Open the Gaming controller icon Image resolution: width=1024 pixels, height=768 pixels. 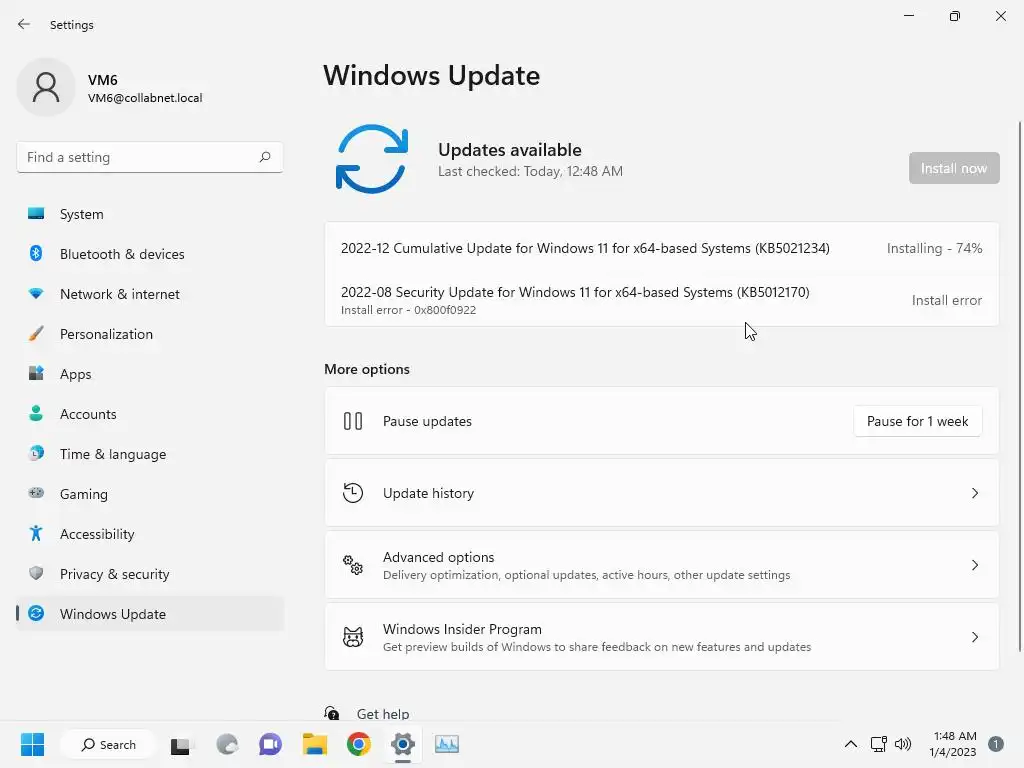(x=36, y=493)
